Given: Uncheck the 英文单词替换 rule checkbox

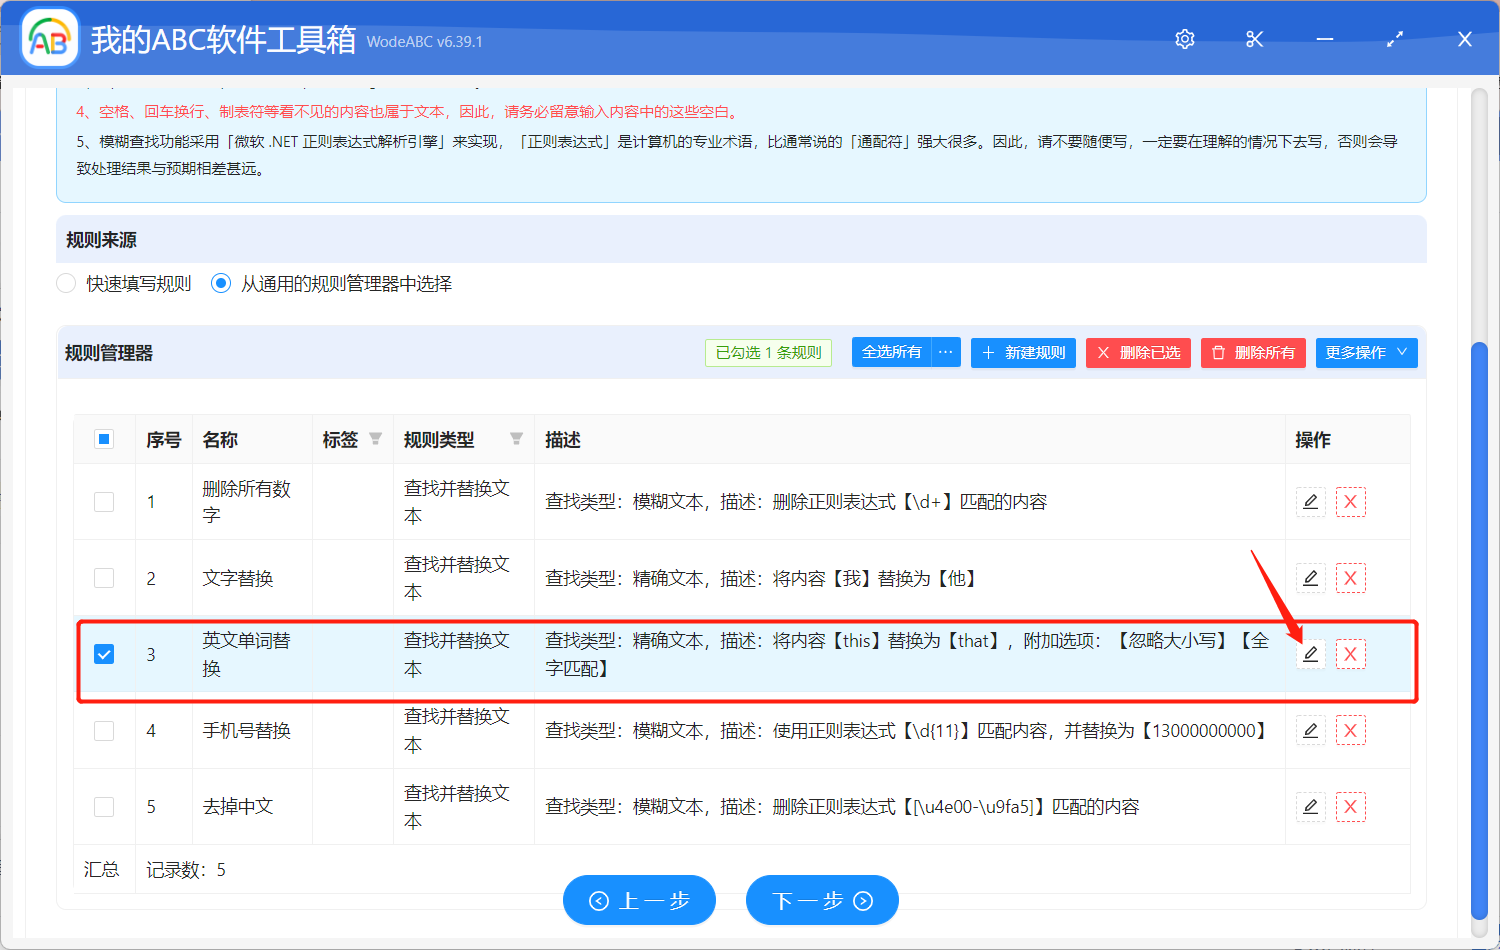Looking at the screenshot, I should coord(104,654).
